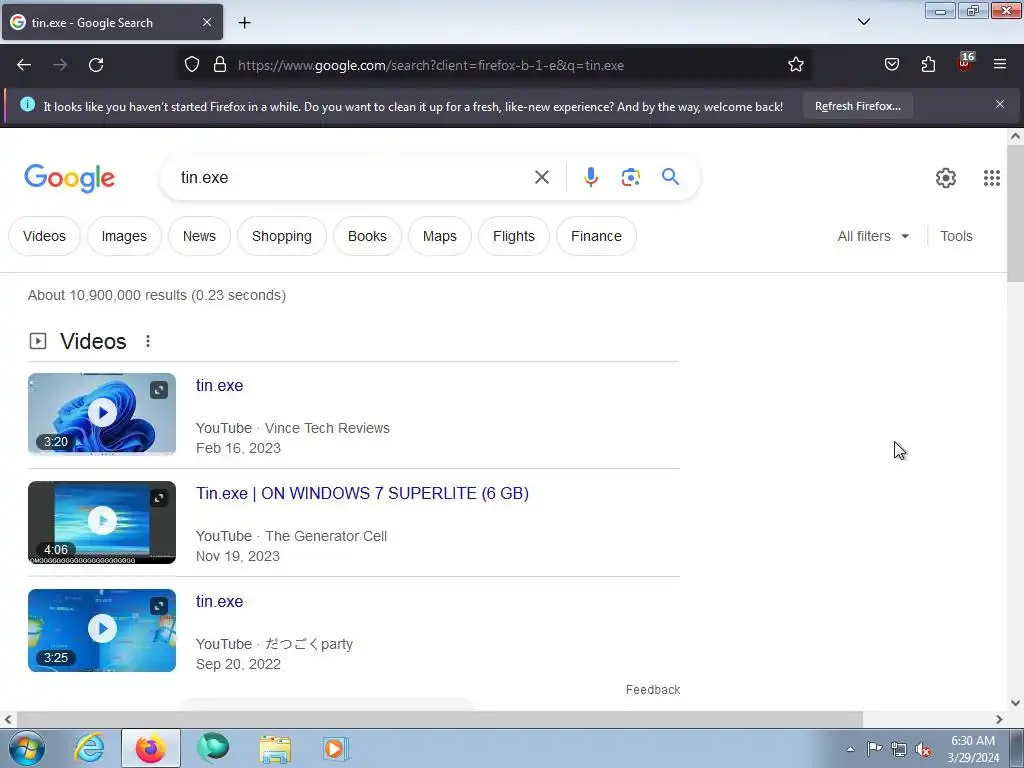Click the "Feb 16, 2023" date text
The image size is (1024, 768).
tap(238, 448)
